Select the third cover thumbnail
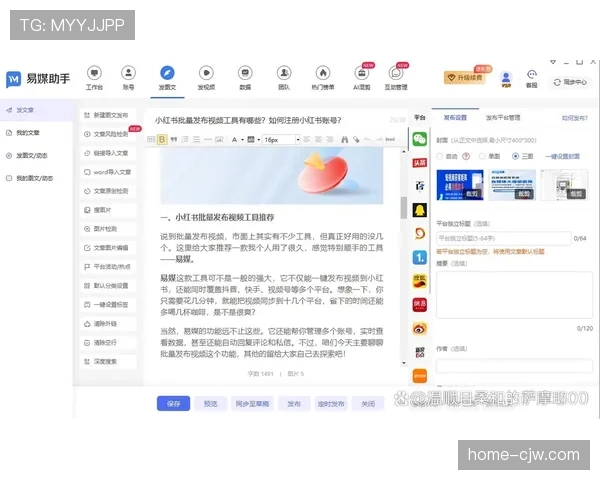The width and height of the screenshot is (600, 480). coord(564,185)
